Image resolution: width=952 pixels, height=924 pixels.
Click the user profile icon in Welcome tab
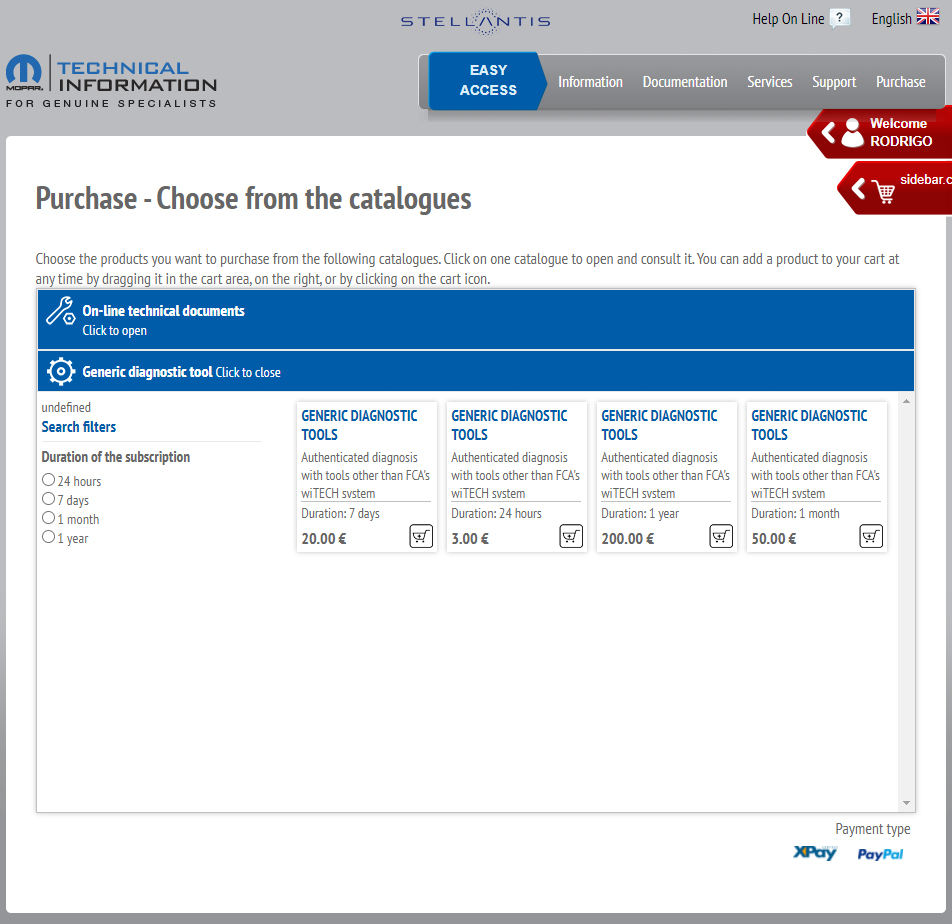[852, 132]
